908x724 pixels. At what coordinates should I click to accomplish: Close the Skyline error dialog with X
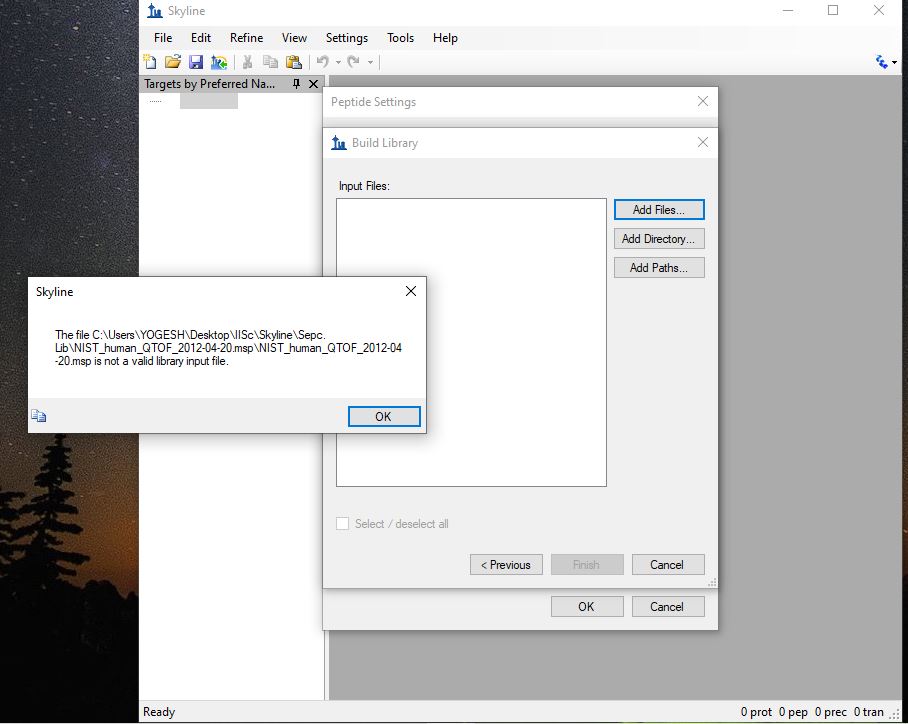[411, 291]
